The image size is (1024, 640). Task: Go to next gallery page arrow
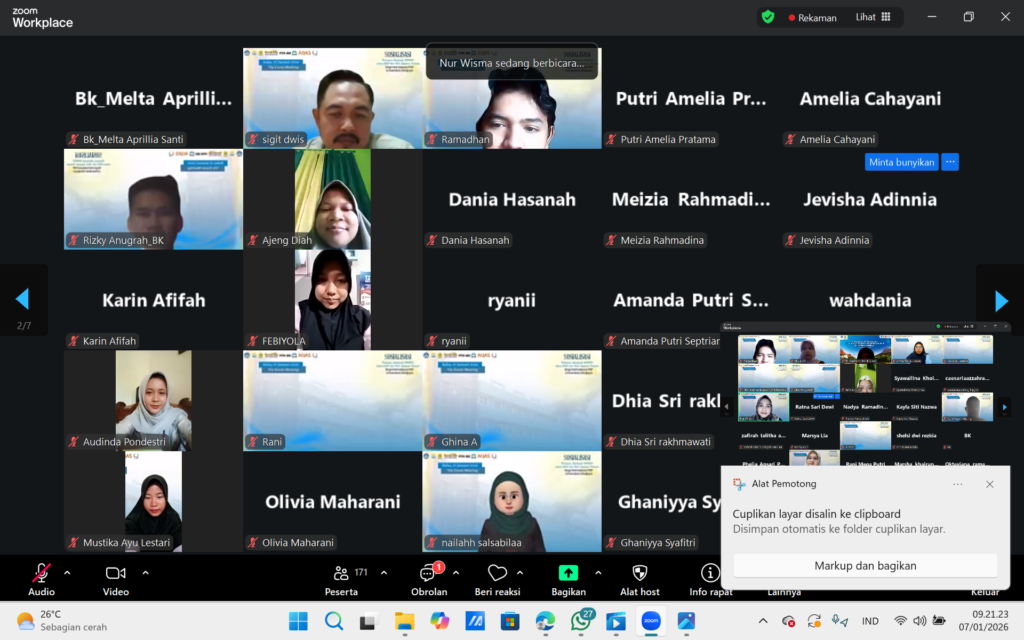pos(1001,300)
